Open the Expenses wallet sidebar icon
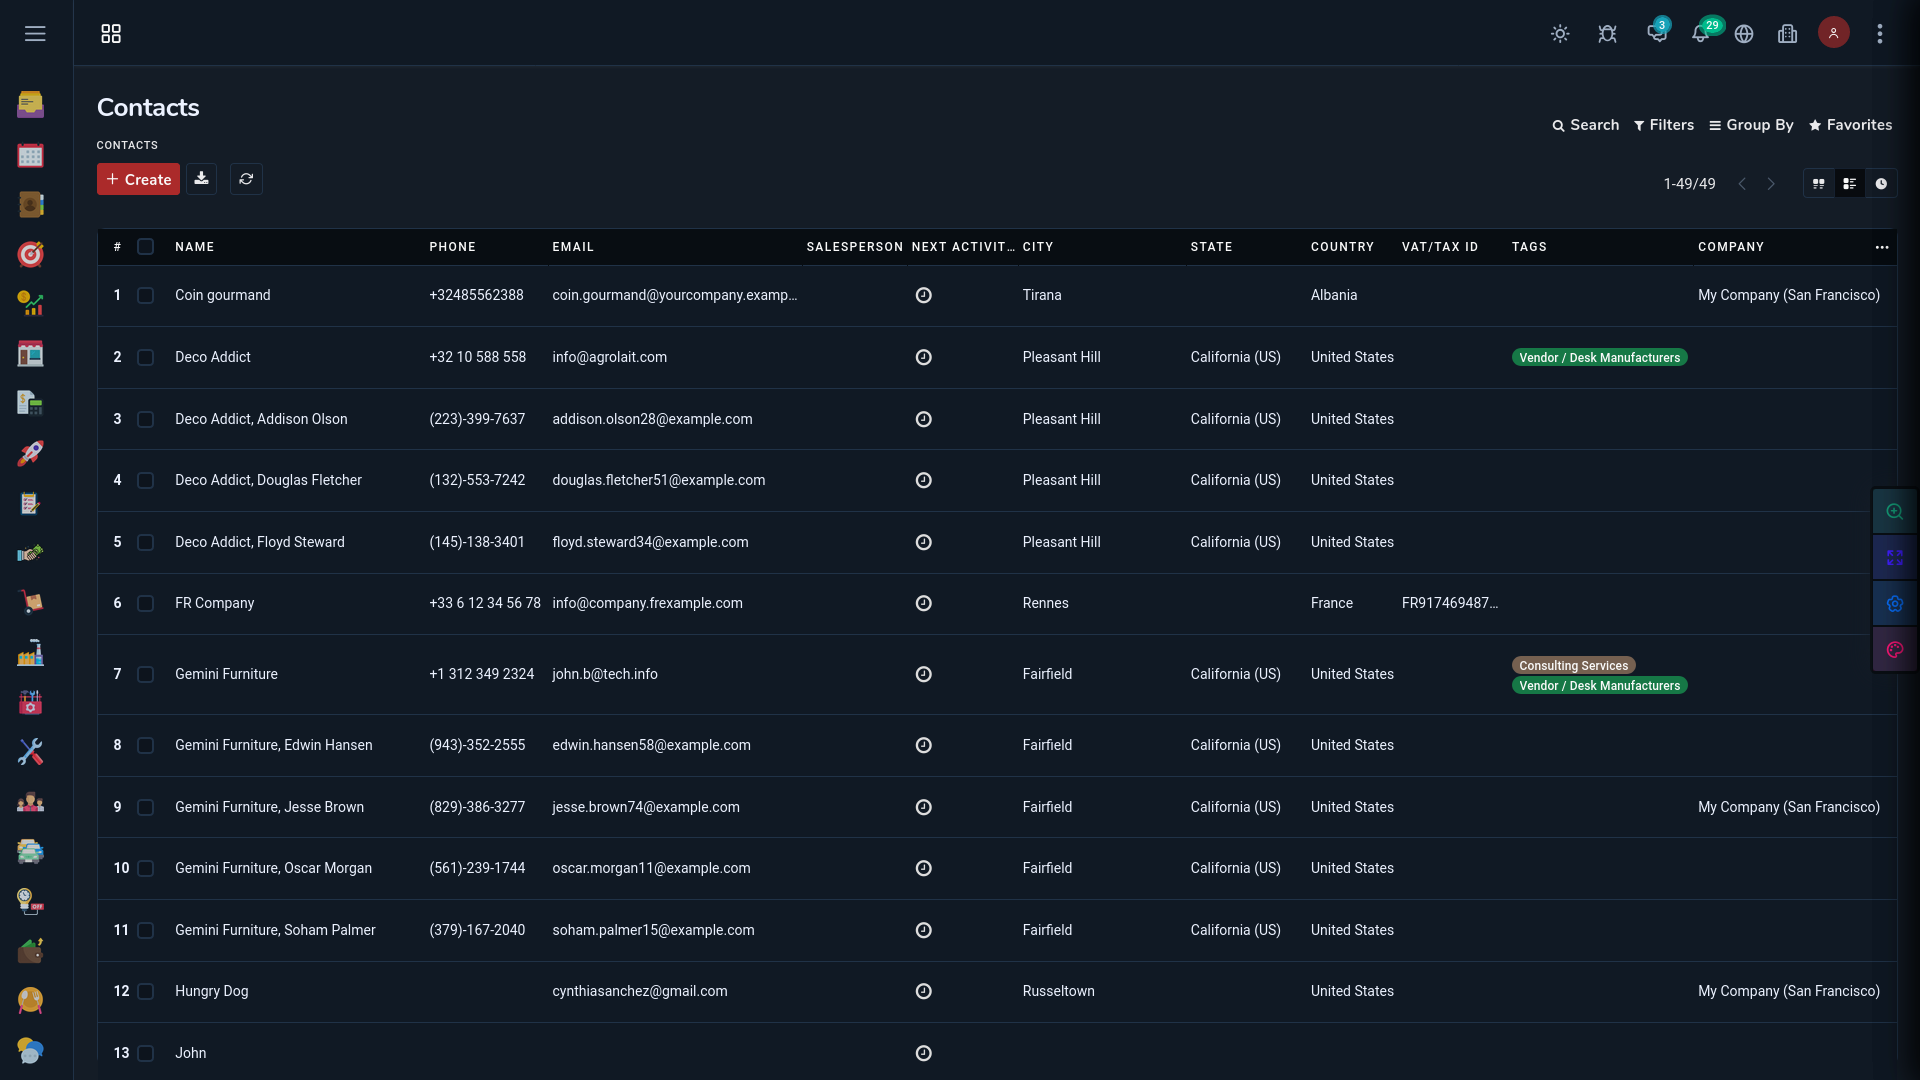This screenshot has width=1920, height=1080. [30, 950]
